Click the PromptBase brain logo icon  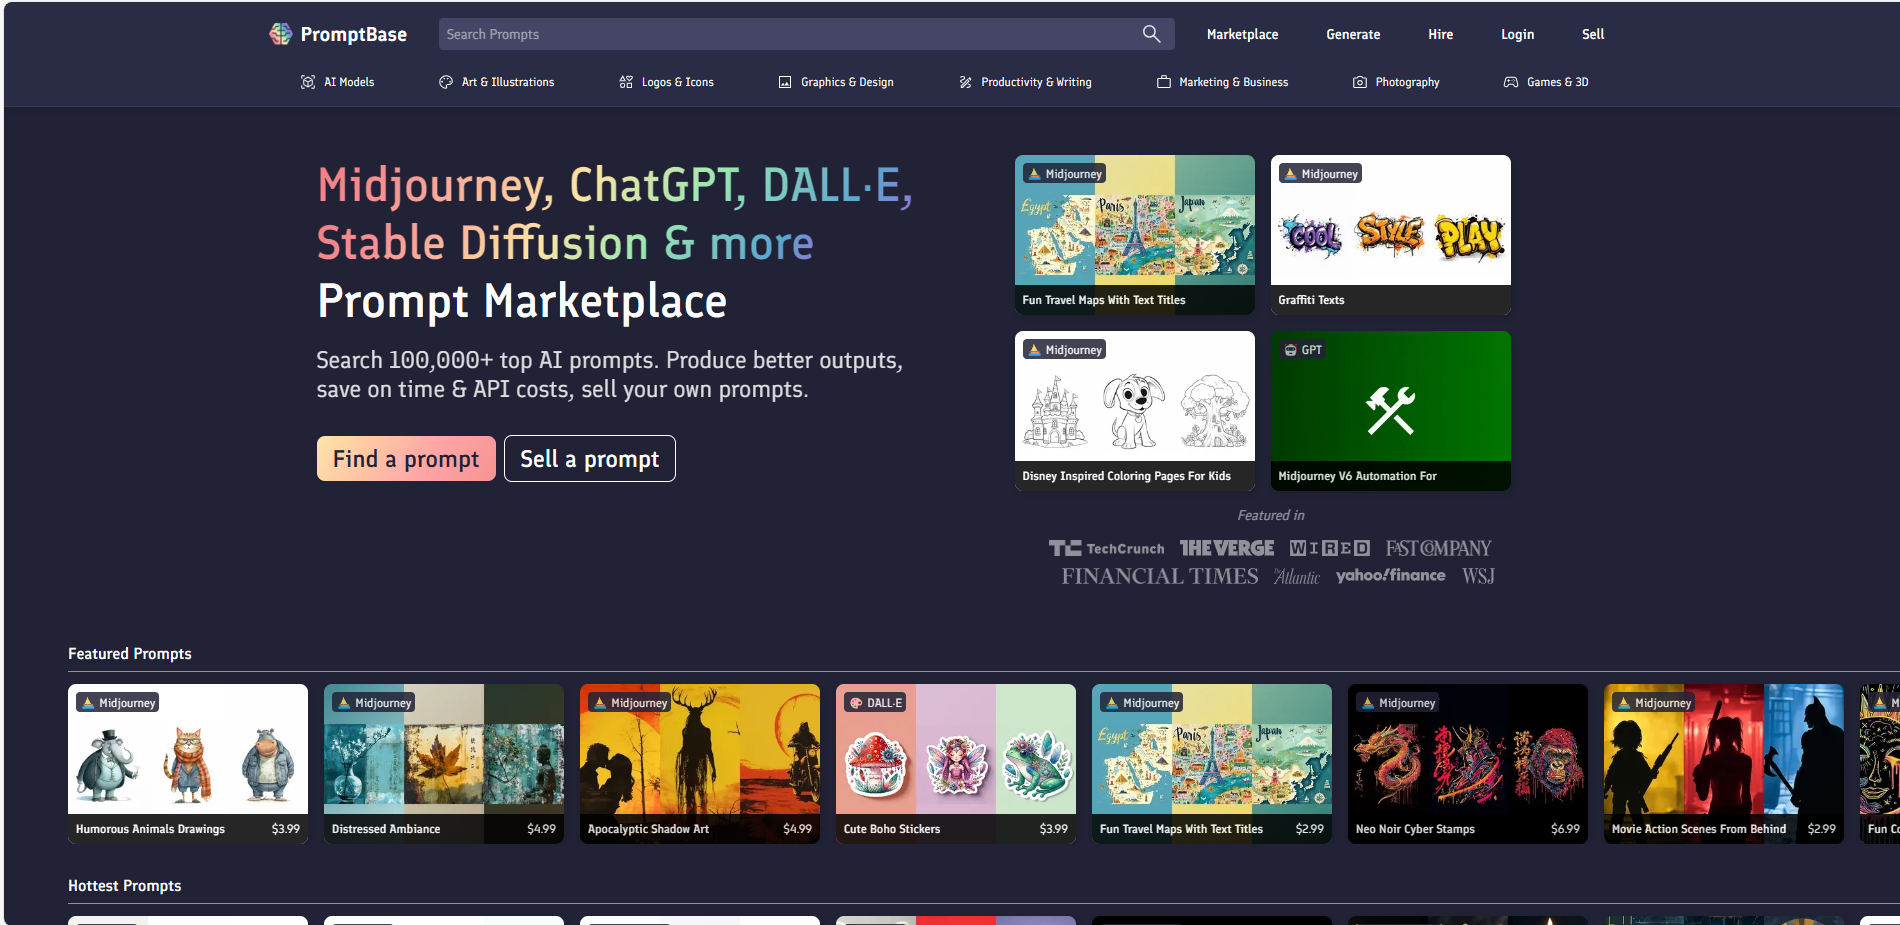coord(281,34)
